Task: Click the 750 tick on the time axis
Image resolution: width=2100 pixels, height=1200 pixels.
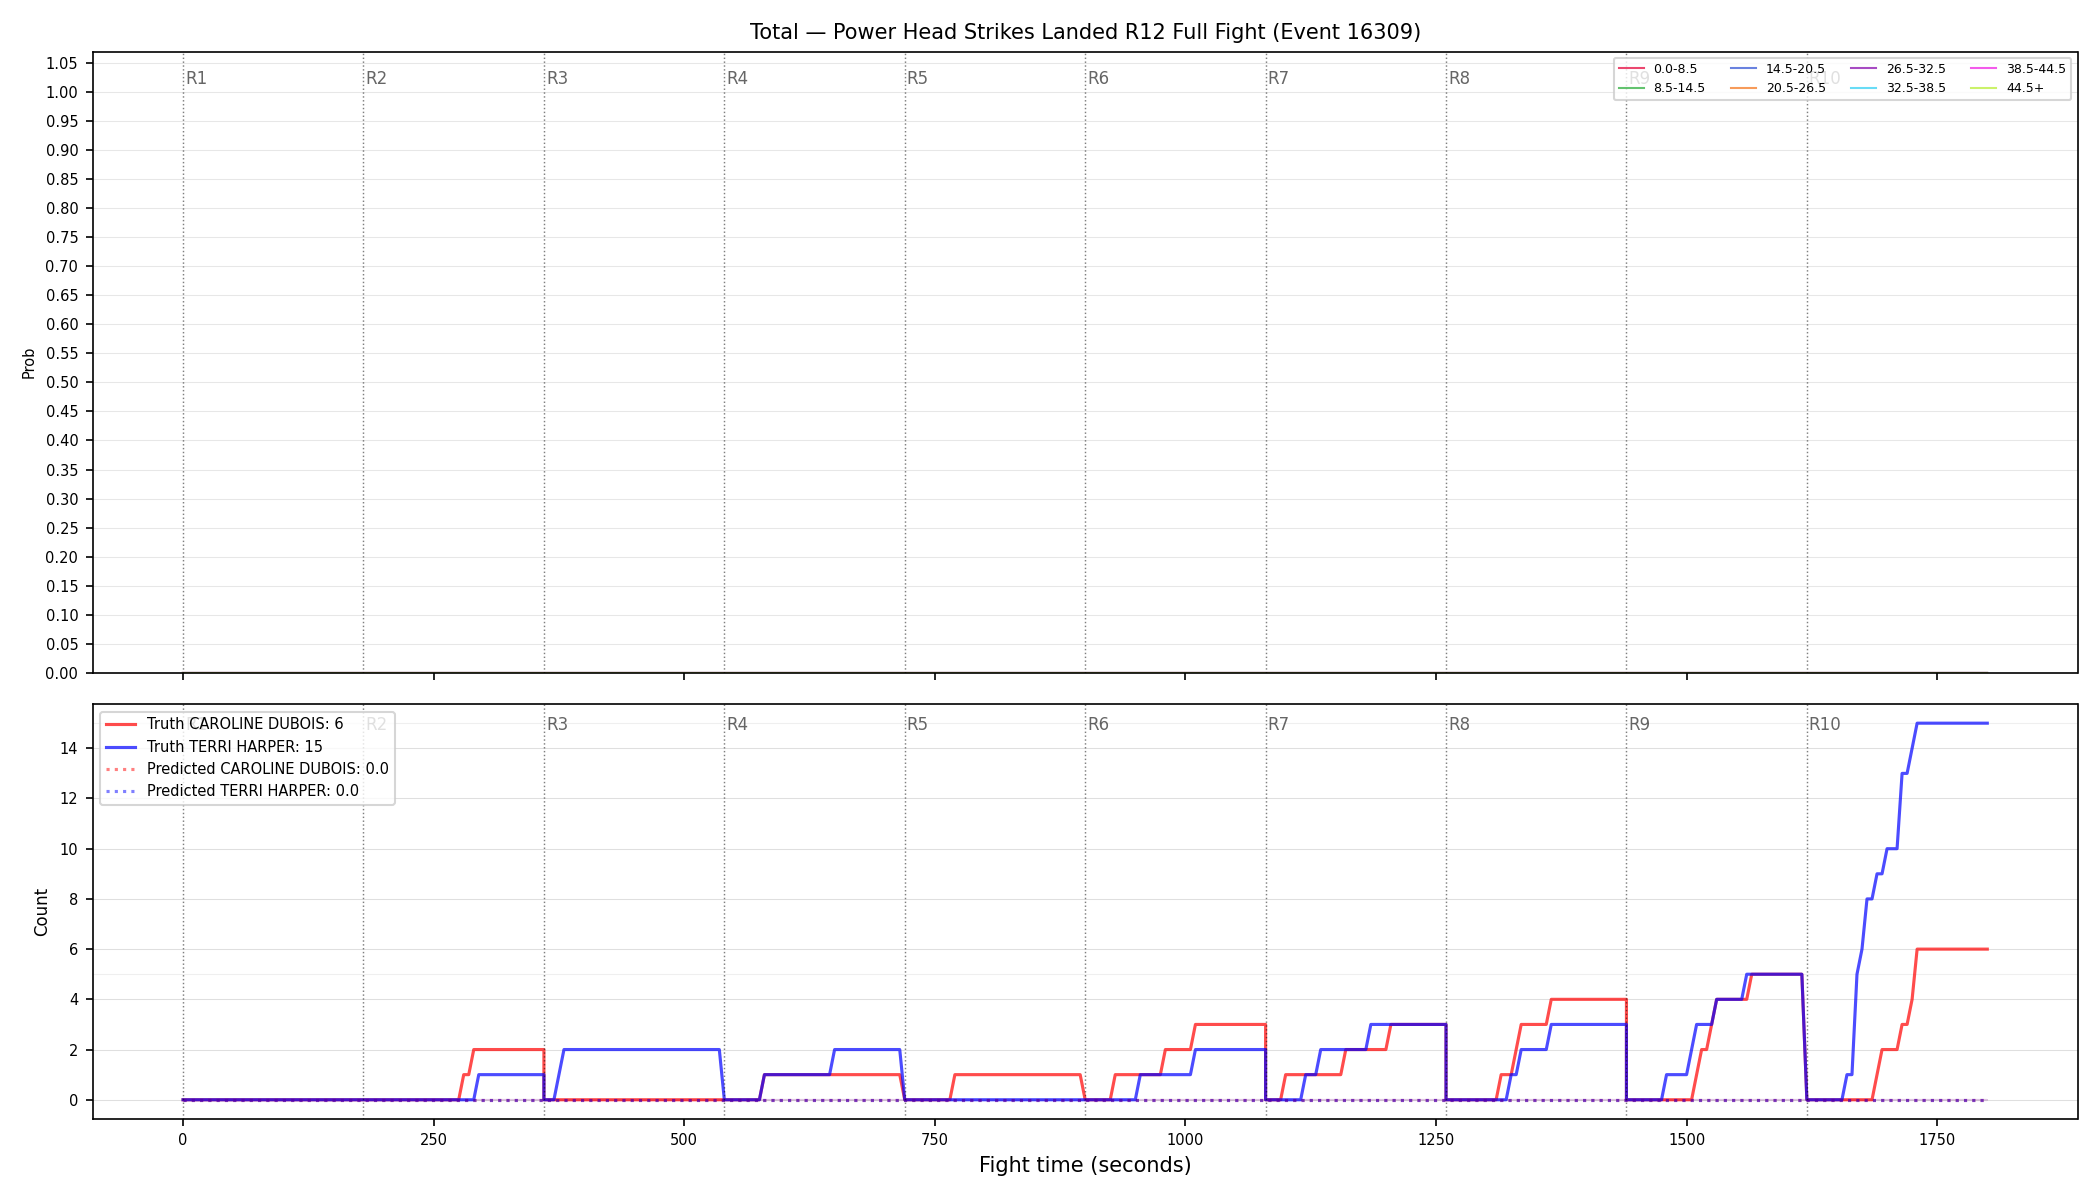Action: pyautogui.click(x=935, y=1139)
